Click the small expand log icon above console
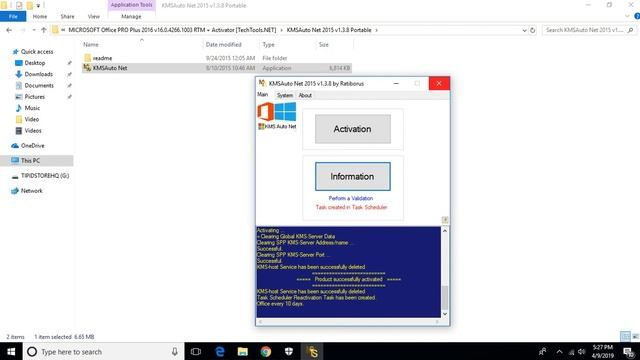Image resolution: width=640 pixels, height=360 pixels. click(x=445, y=220)
